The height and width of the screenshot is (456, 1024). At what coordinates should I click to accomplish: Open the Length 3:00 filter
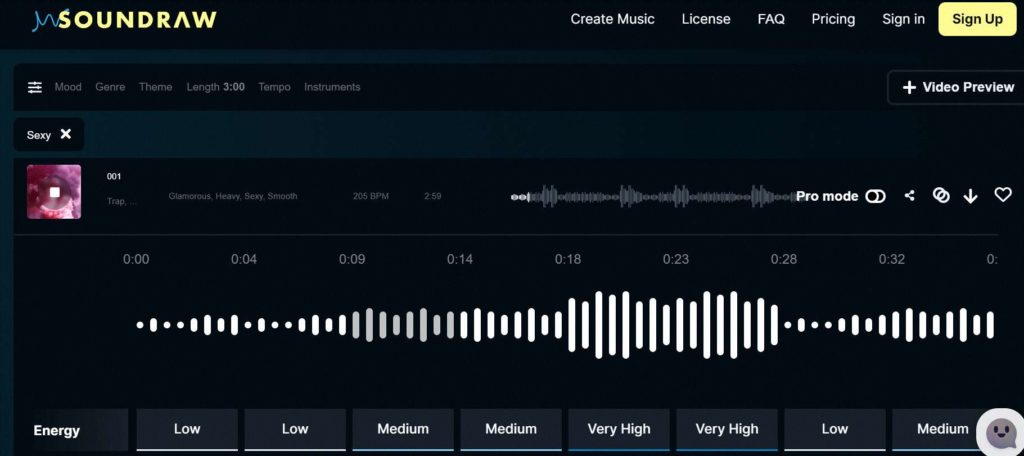pyautogui.click(x=216, y=87)
